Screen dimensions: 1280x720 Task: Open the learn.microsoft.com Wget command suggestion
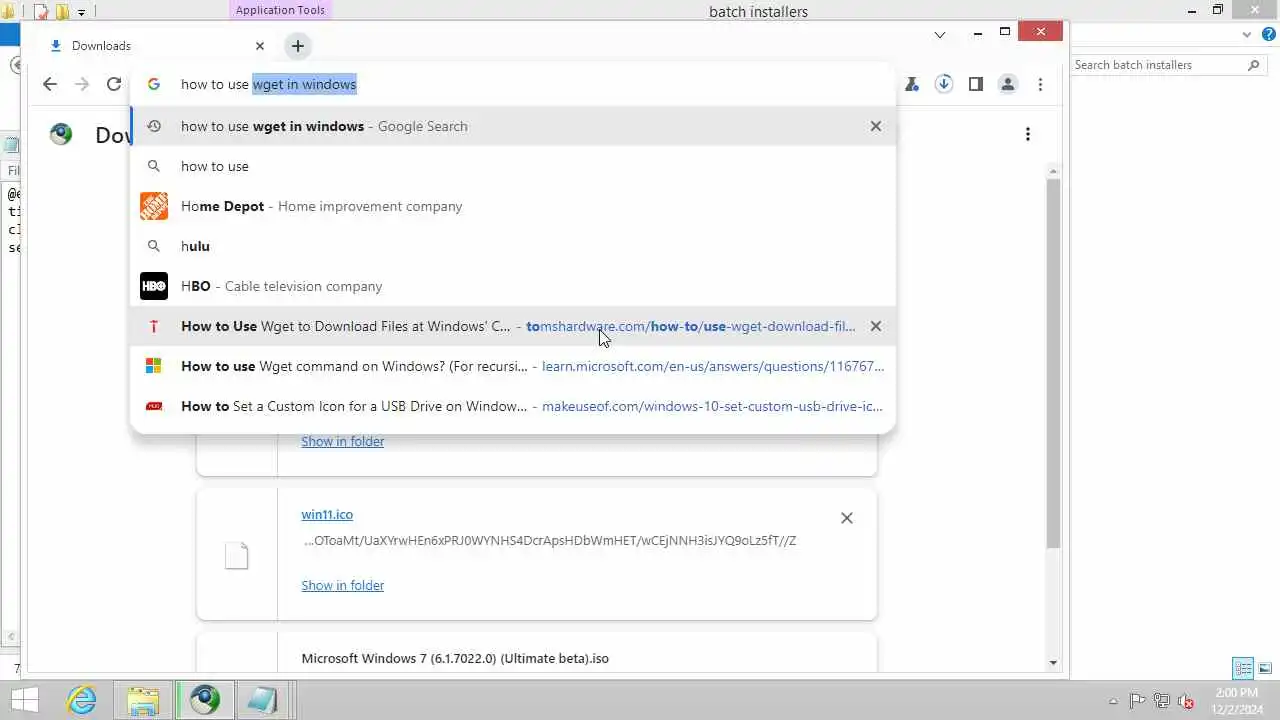[513, 366]
